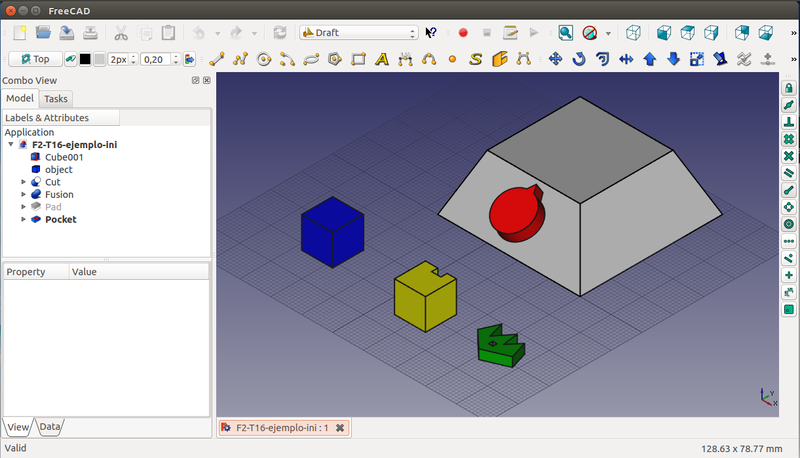Toggle grid snap at bottom of snap toolbar
The image size is (800, 458).
[788, 310]
